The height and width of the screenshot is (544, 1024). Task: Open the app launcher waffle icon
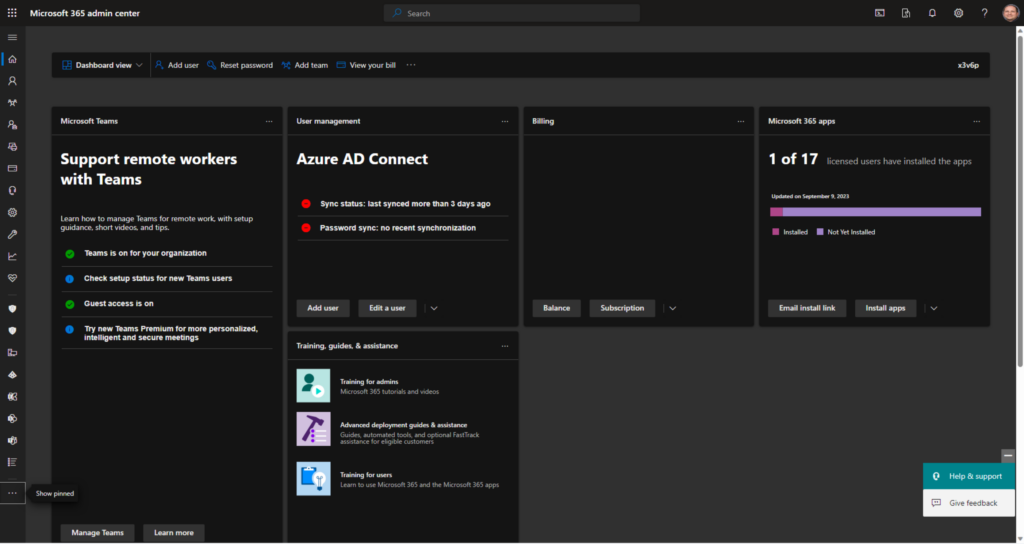pos(12,13)
